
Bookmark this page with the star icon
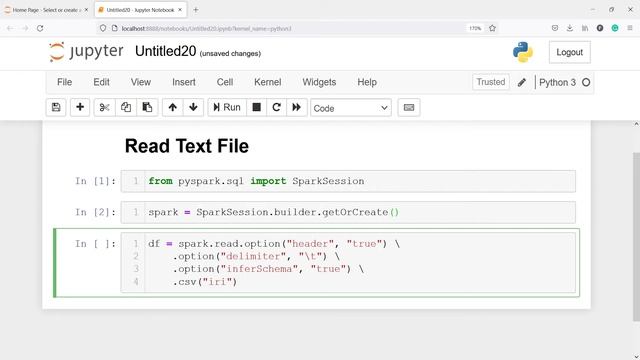(492, 28)
